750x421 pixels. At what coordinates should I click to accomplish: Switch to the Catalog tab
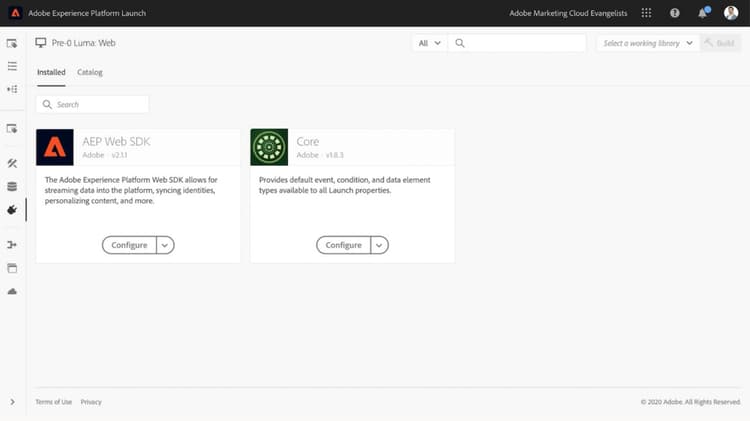coord(90,72)
